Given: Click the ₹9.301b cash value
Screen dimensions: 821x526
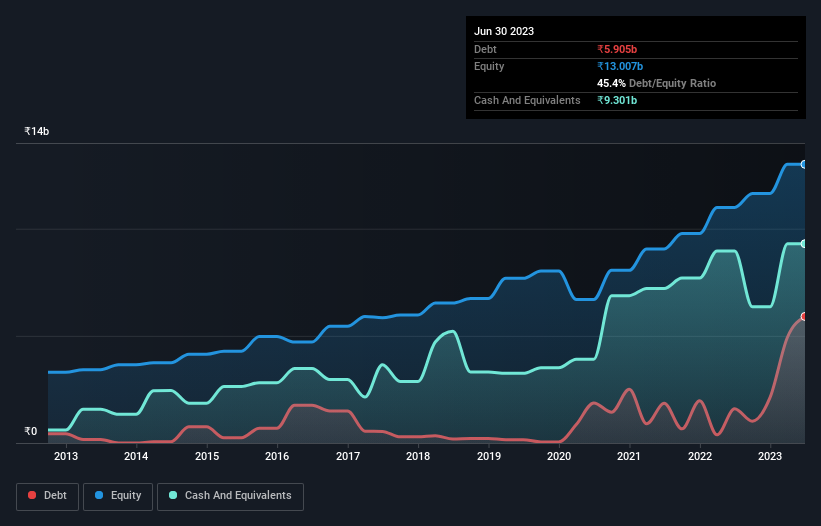Looking at the screenshot, I should coord(617,100).
